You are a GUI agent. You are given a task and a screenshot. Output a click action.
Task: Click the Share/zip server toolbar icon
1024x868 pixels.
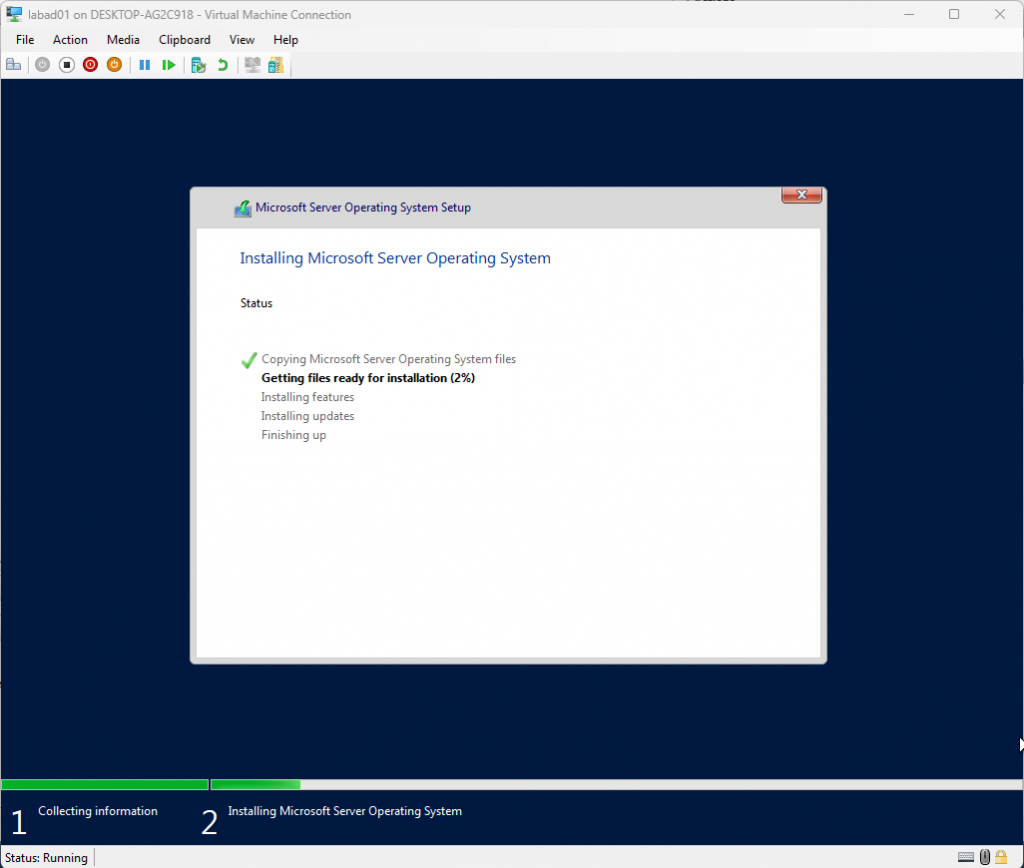pyautogui.click(x=275, y=65)
